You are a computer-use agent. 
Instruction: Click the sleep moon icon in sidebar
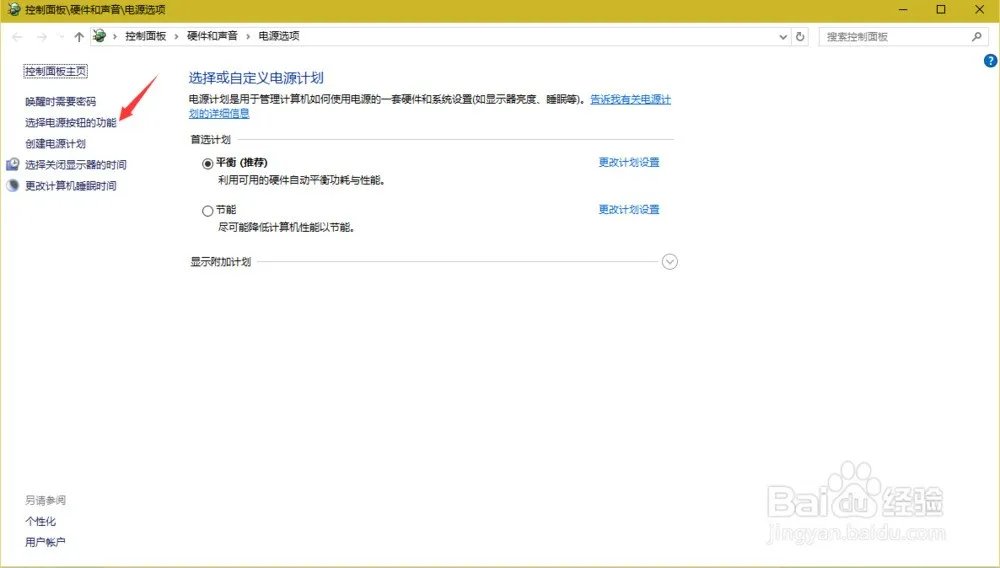click(x=13, y=186)
